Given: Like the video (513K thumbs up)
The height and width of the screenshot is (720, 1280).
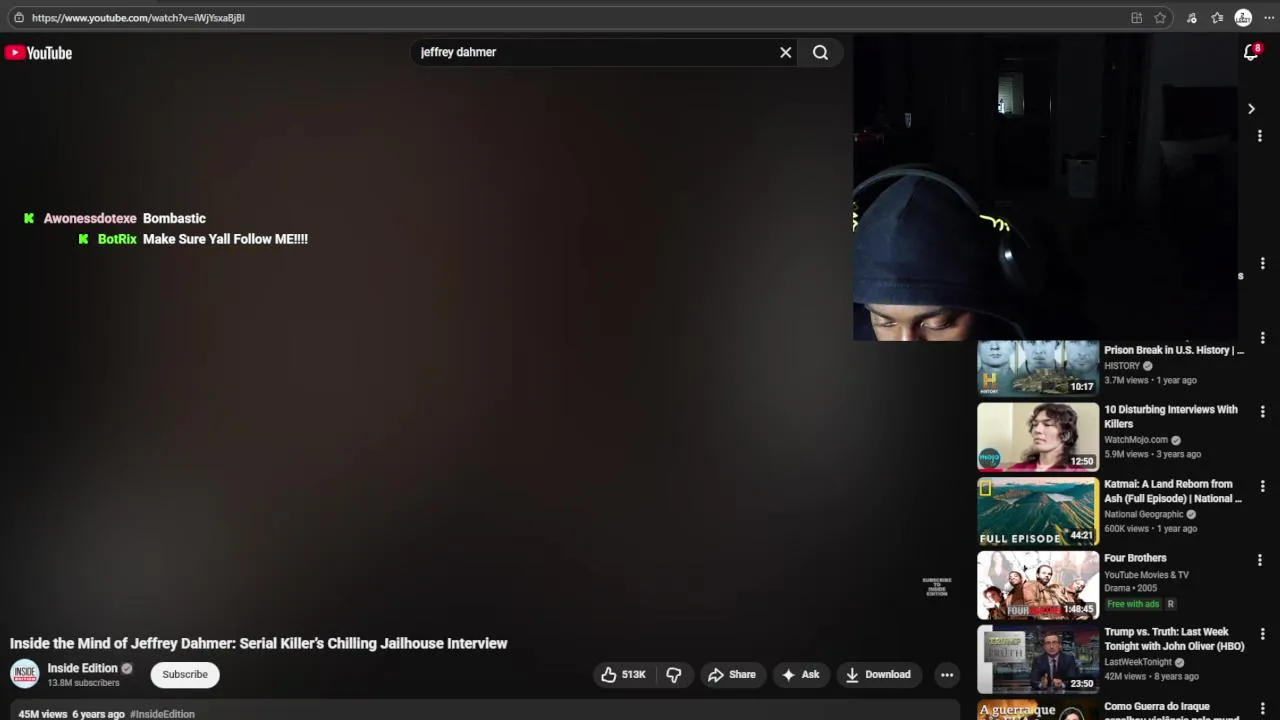Looking at the screenshot, I should pyautogui.click(x=623, y=675).
